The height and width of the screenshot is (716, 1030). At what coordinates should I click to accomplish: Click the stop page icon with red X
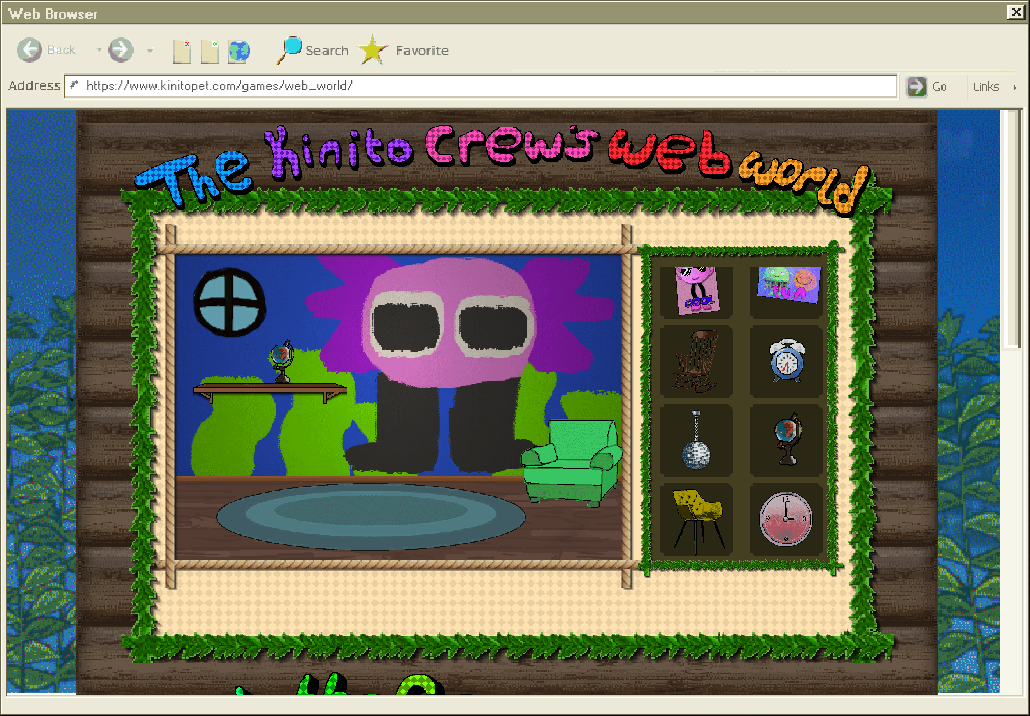[x=182, y=51]
